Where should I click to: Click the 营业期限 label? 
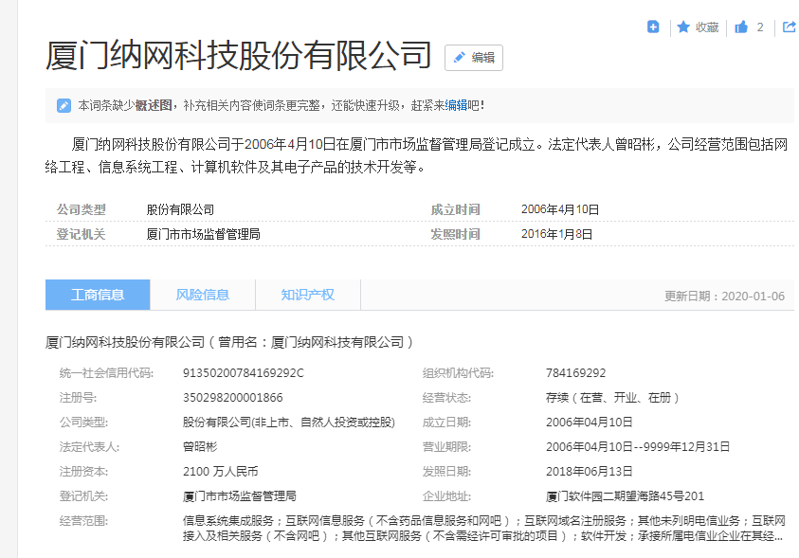tap(446, 447)
